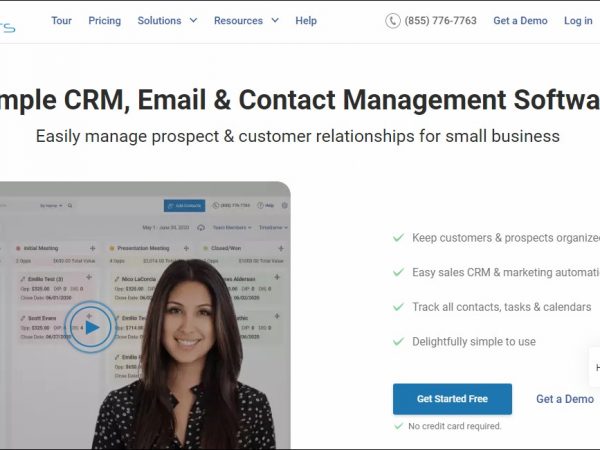
Task: Open the Tour page
Action: [x=61, y=21]
